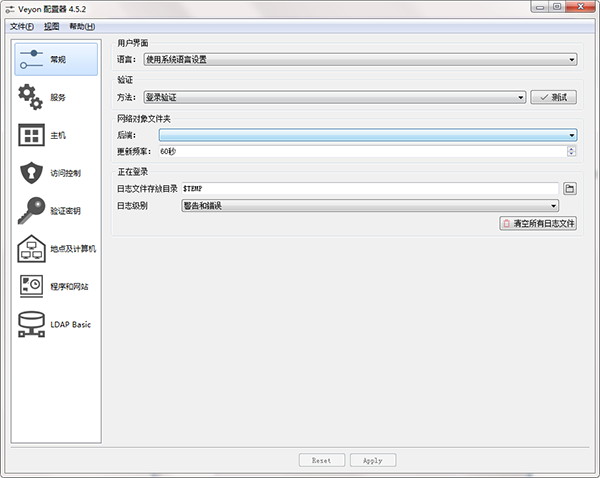Viewport: 600px width, 478px height.
Task: Open the 视图 menu
Action: point(52,26)
